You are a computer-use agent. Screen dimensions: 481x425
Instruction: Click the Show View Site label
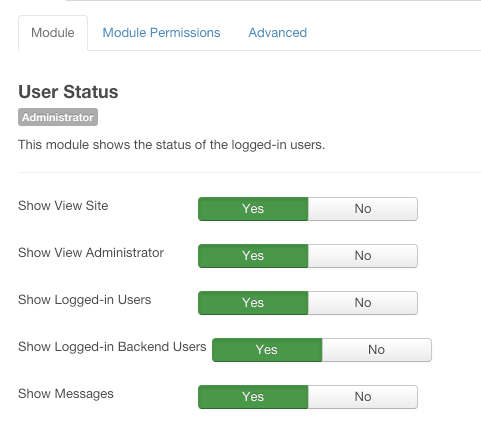click(63, 206)
